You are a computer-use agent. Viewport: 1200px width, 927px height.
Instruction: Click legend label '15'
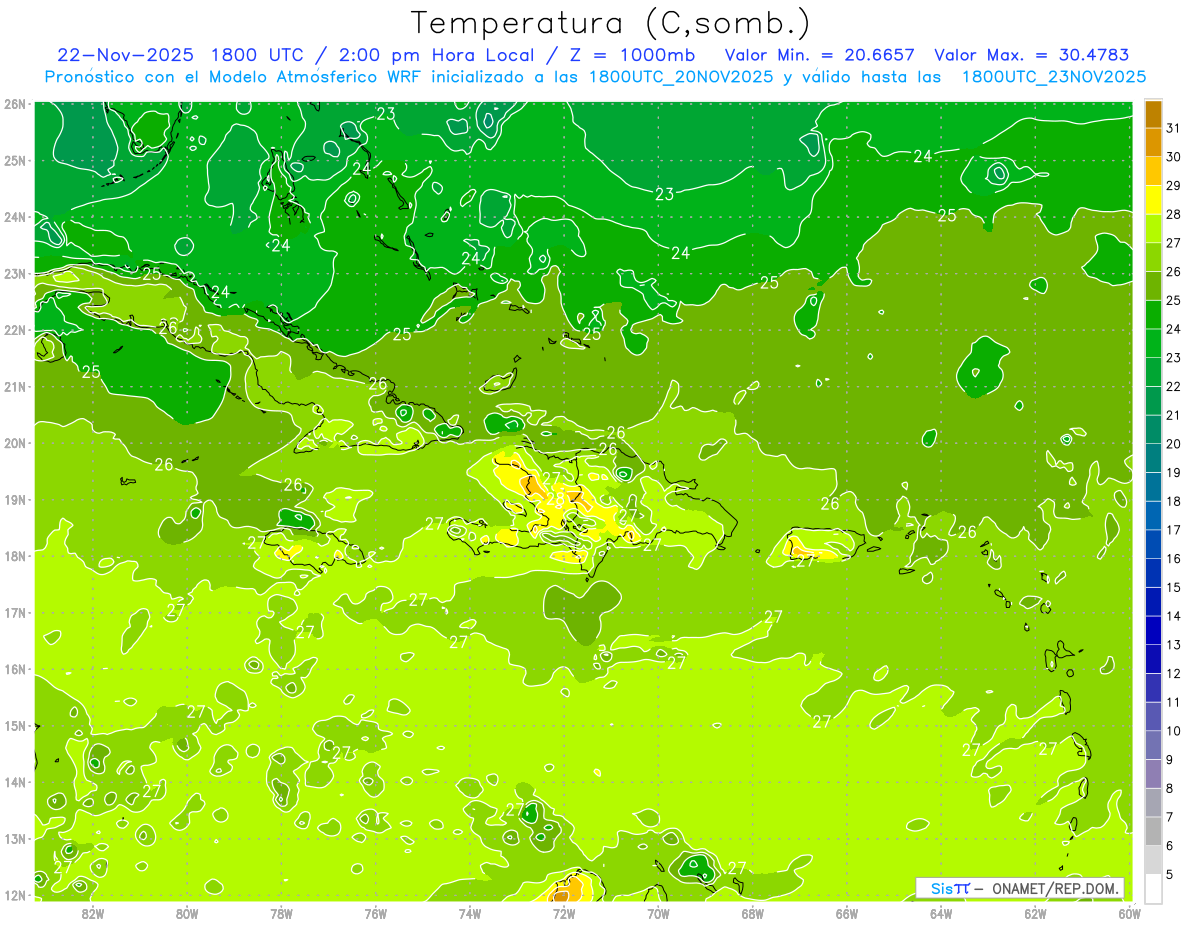click(1174, 587)
